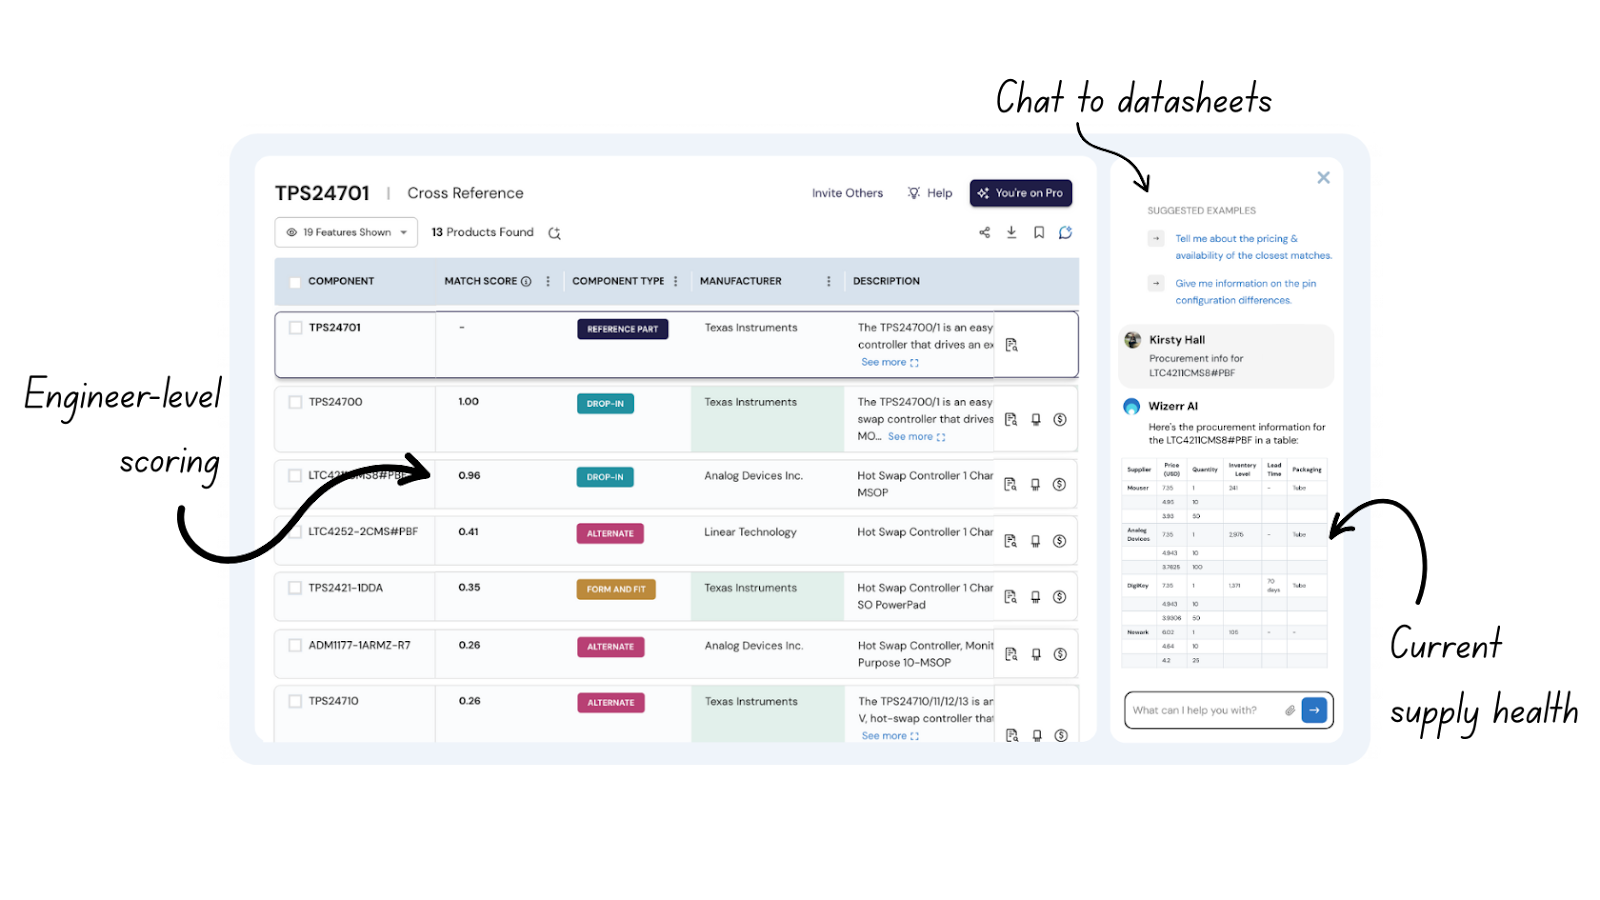Click the 0.35 match score value
The height and width of the screenshot is (900, 1600).
point(469,588)
